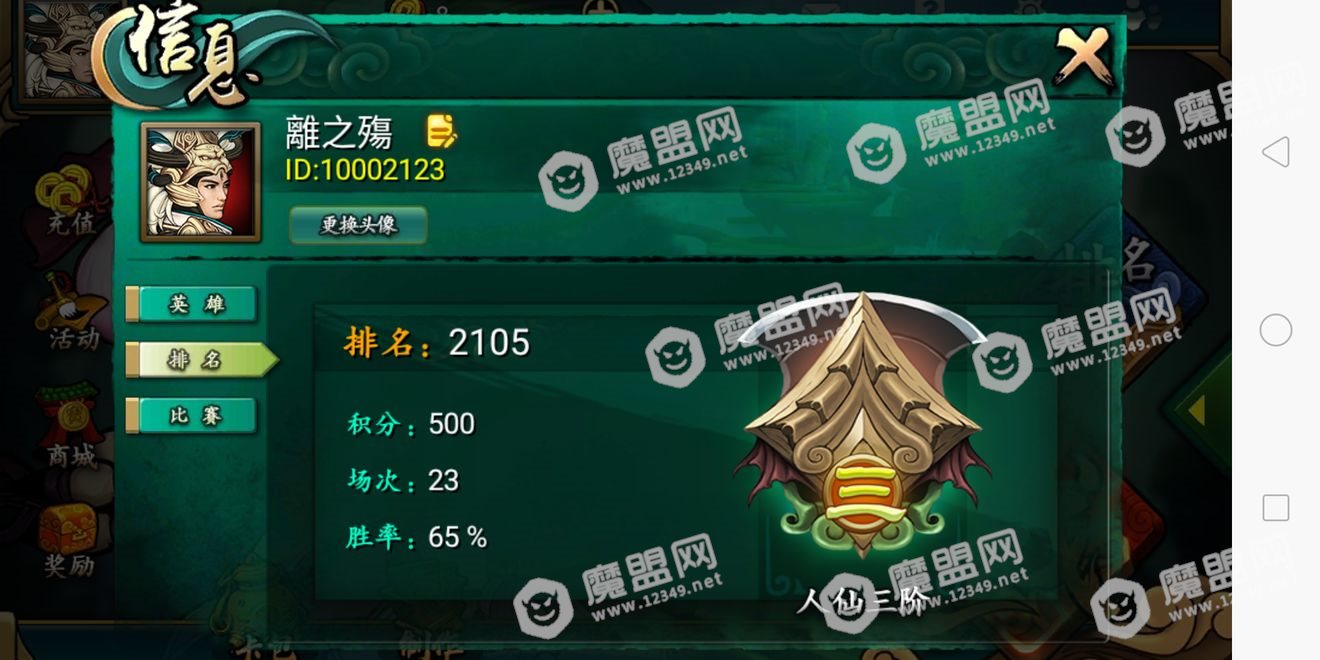Tap the player avatar portrait

201,182
